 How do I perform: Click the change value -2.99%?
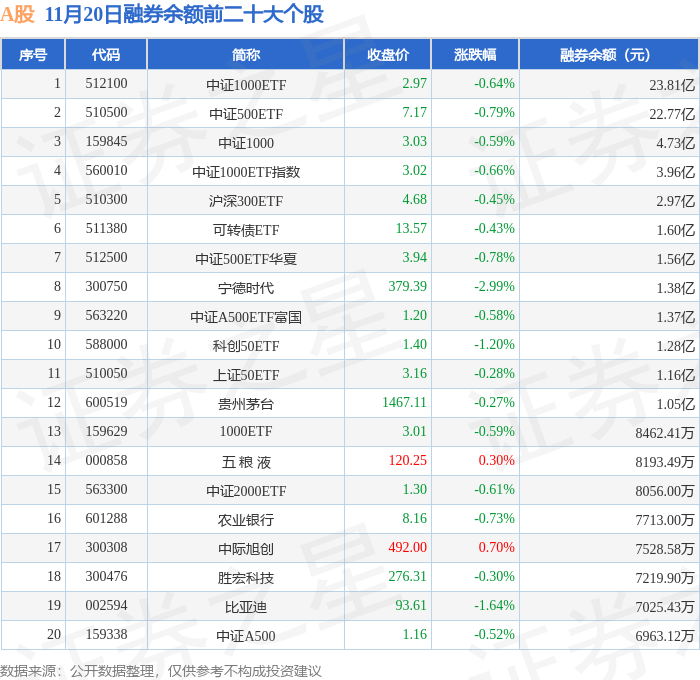pyautogui.click(x=494, y=286)
